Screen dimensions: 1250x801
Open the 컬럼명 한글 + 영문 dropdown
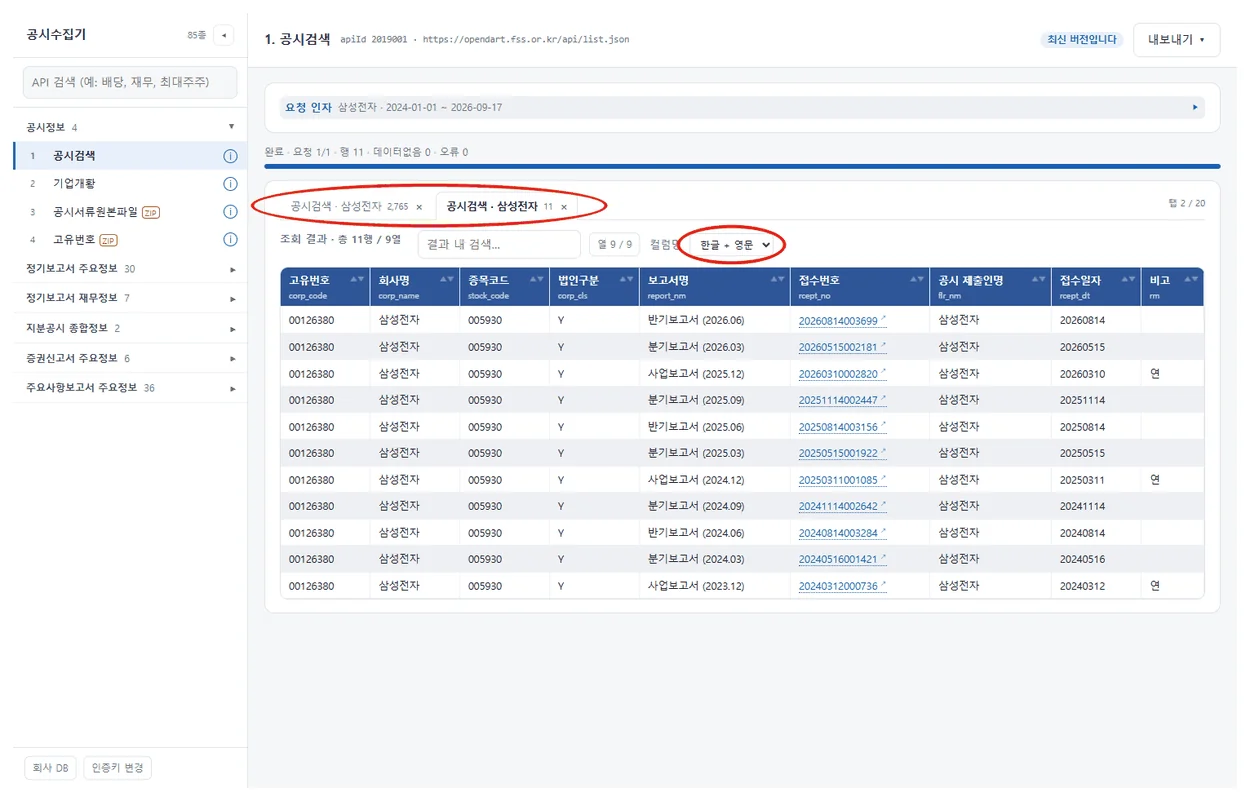pyautogui.click(x=736, y=244)
